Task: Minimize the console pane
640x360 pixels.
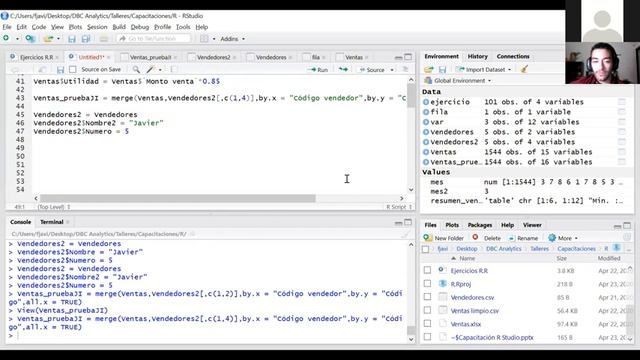Action: [398, 222]
